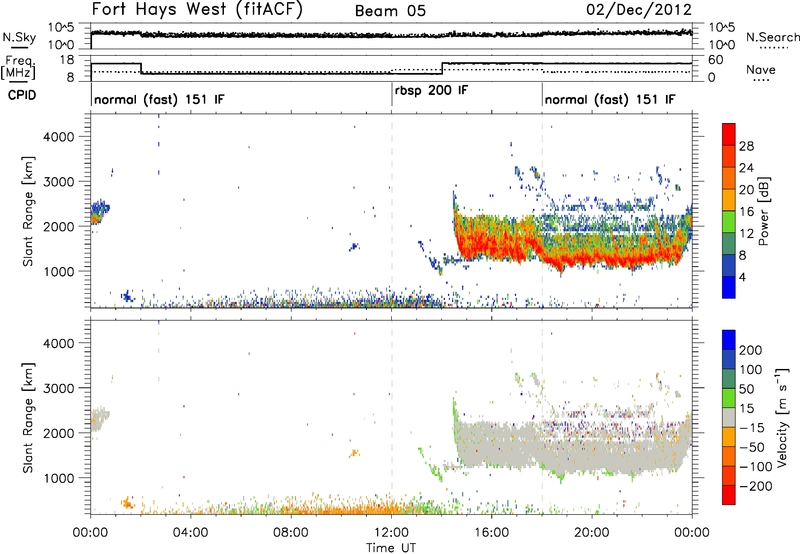Click the "18" tick on the frequency axis
Image resolution: width=800 pixels, height=554 pixels.
pos(67,60)
